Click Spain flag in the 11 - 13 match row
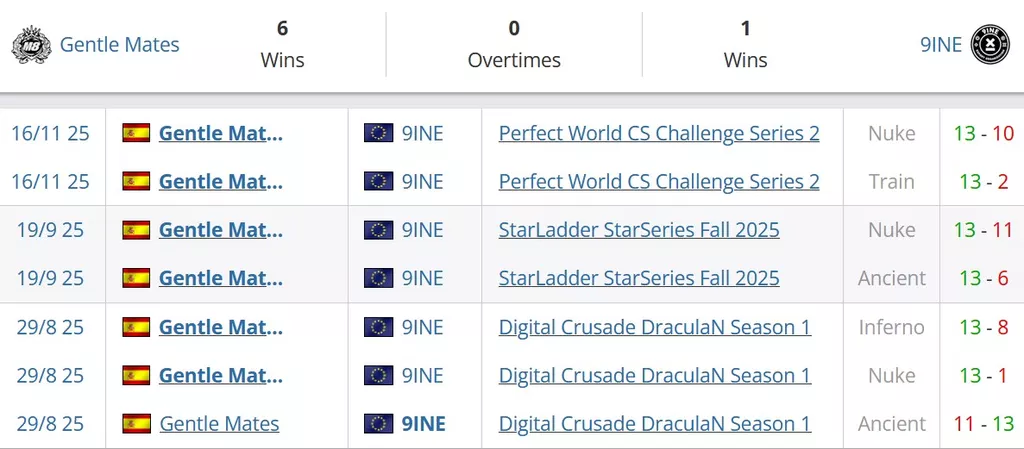The image size is (1024, 449). [x=136, y=424]
